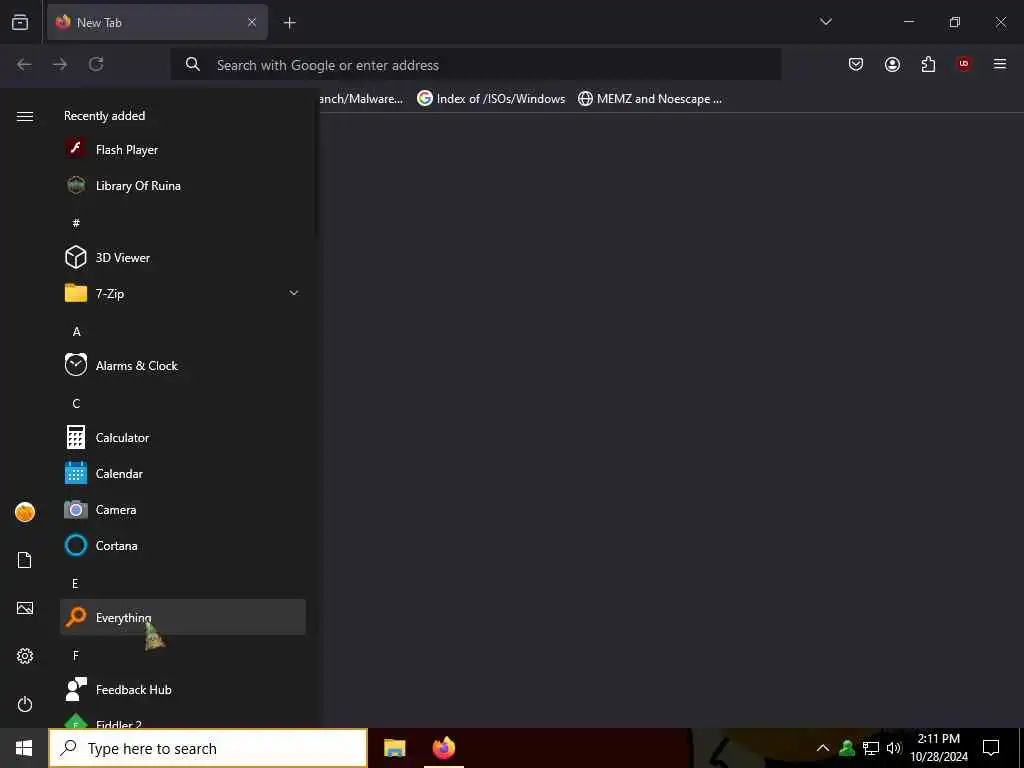The height and width of the screenshot is (768, 1024).
Task: Open the 'anch/Malware...' bookmark
Action: click(x=362, y=99)
